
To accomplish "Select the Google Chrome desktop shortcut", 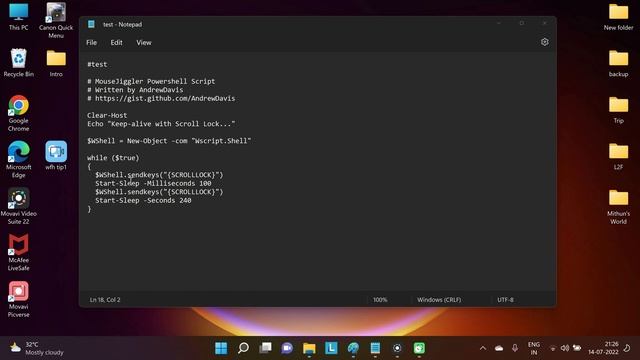I will point(19,113).
